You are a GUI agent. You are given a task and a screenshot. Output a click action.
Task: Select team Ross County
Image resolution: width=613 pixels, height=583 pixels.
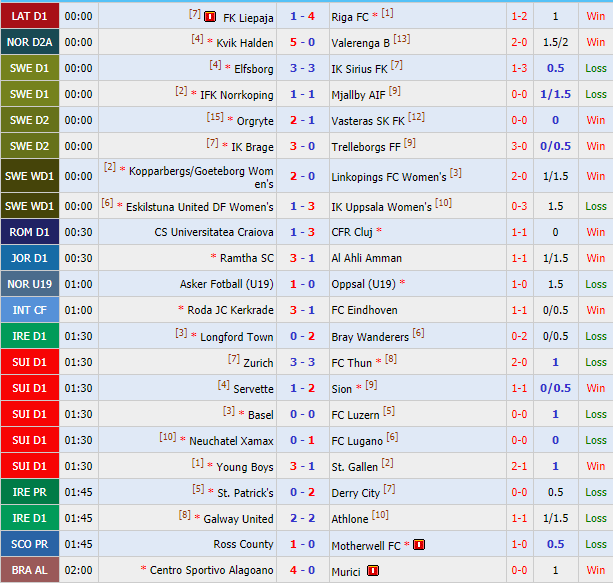click(243, 544)
